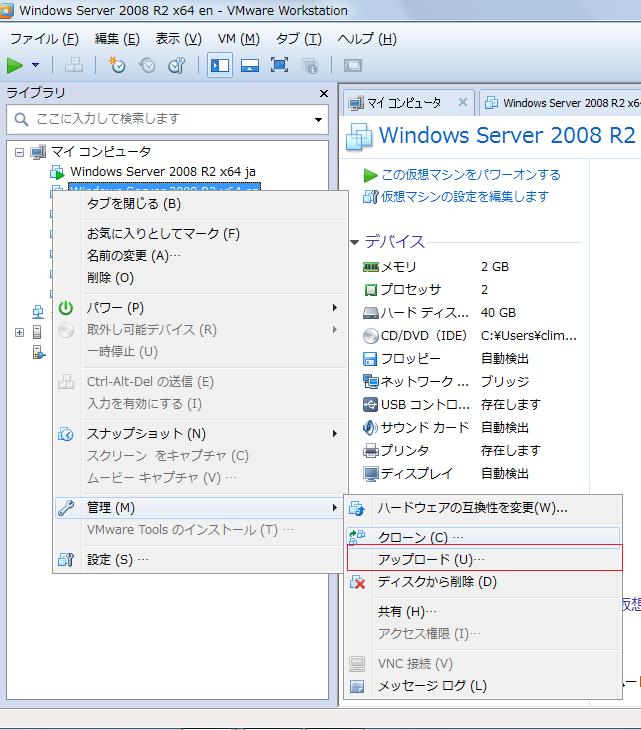Open 設定 (S) from the context menu
This screenshot has width=641, height=730.
pyautogui.click(x=200, y=560)
